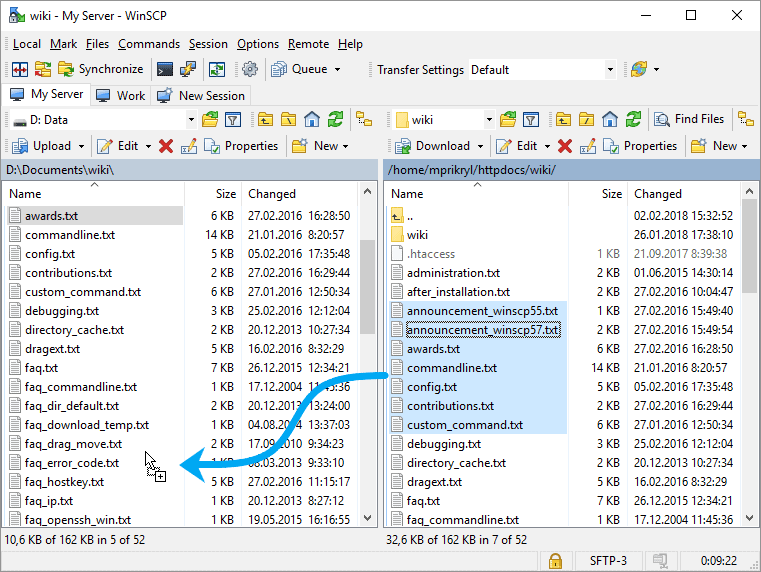Expand the Download dropdown arrow
Screen dimensions: 761x572
tap(480, 146)
